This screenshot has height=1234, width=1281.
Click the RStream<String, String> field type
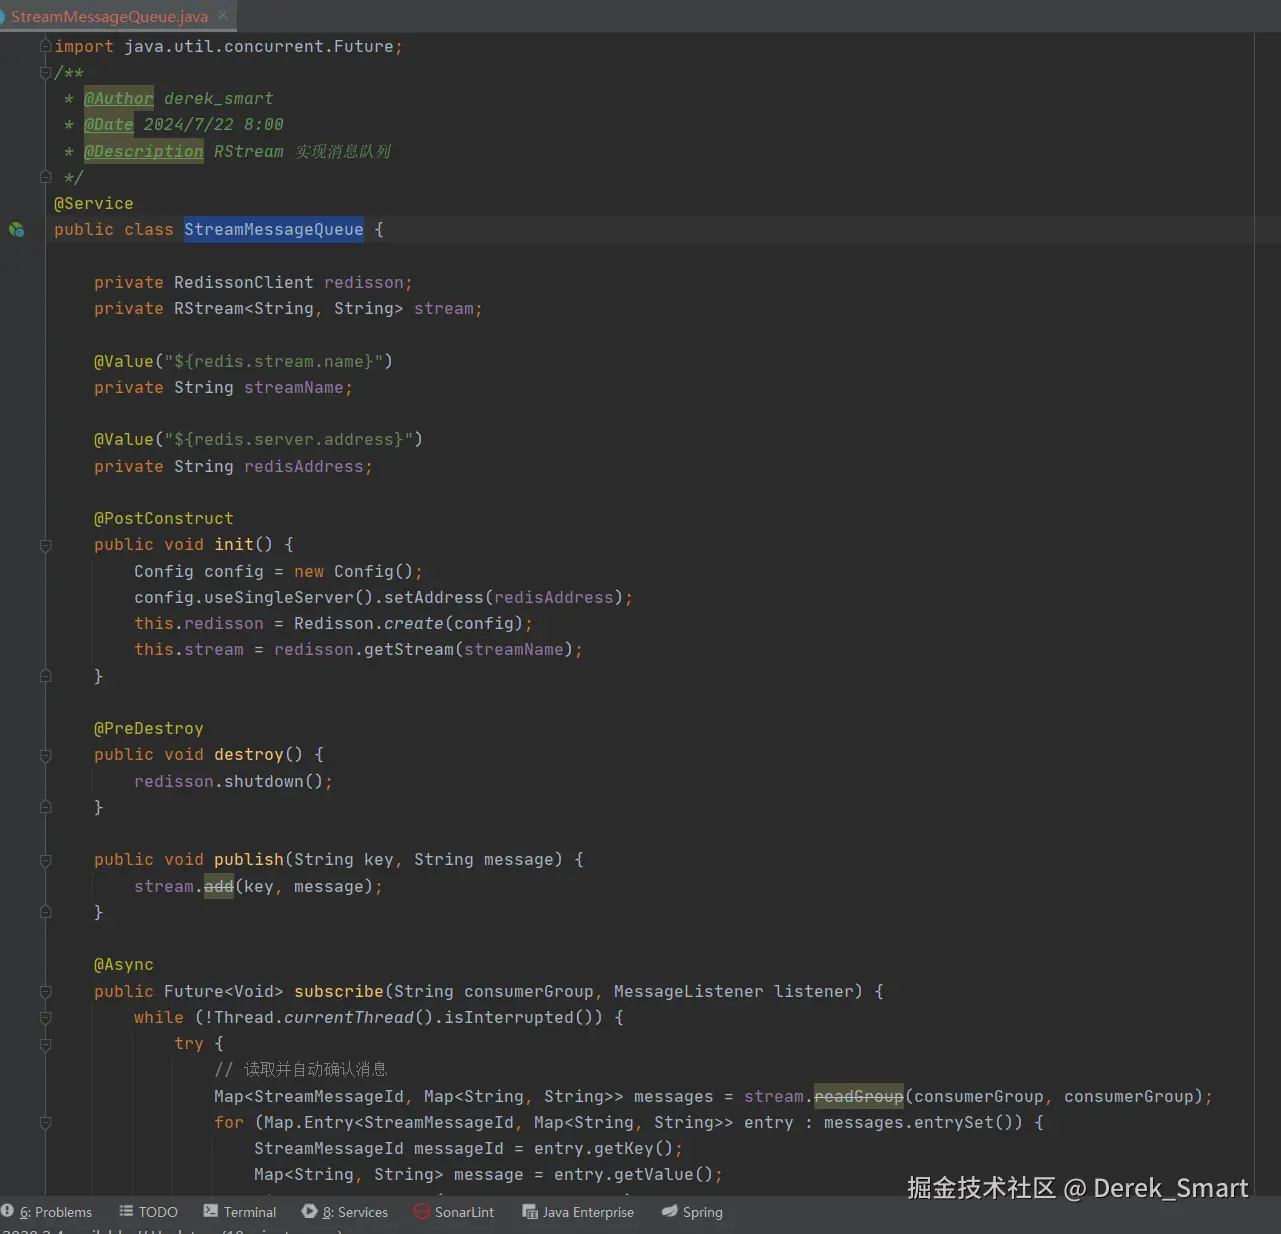coord(288,309)
